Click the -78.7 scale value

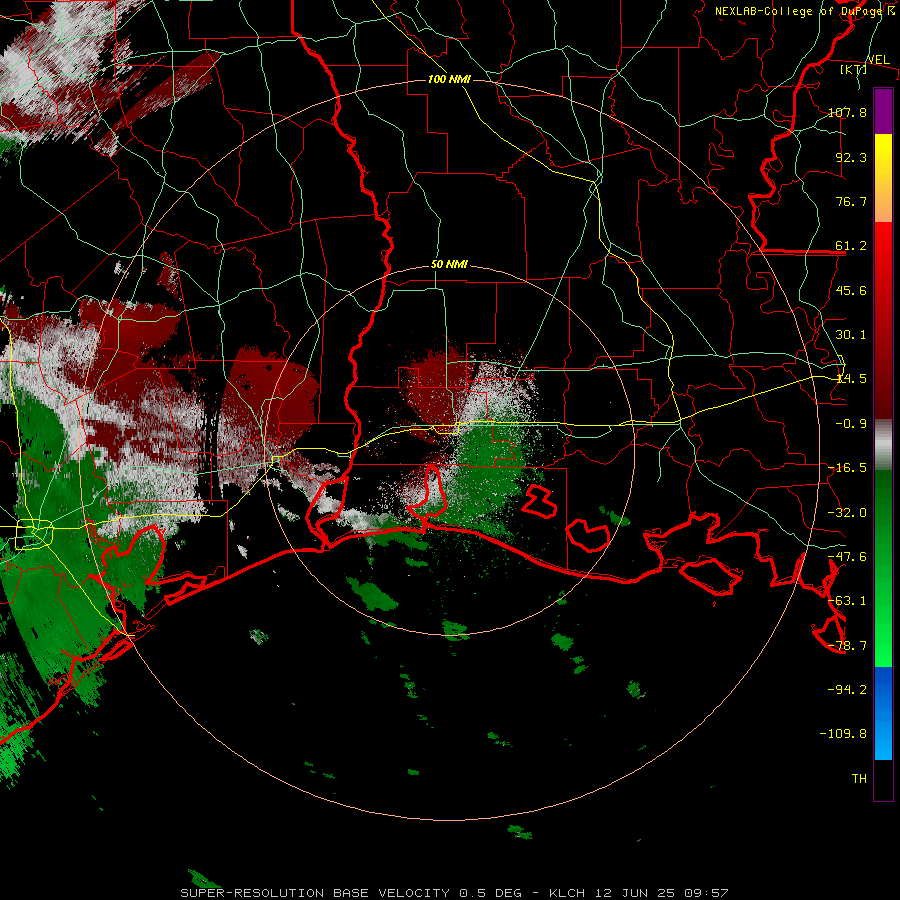847,646
